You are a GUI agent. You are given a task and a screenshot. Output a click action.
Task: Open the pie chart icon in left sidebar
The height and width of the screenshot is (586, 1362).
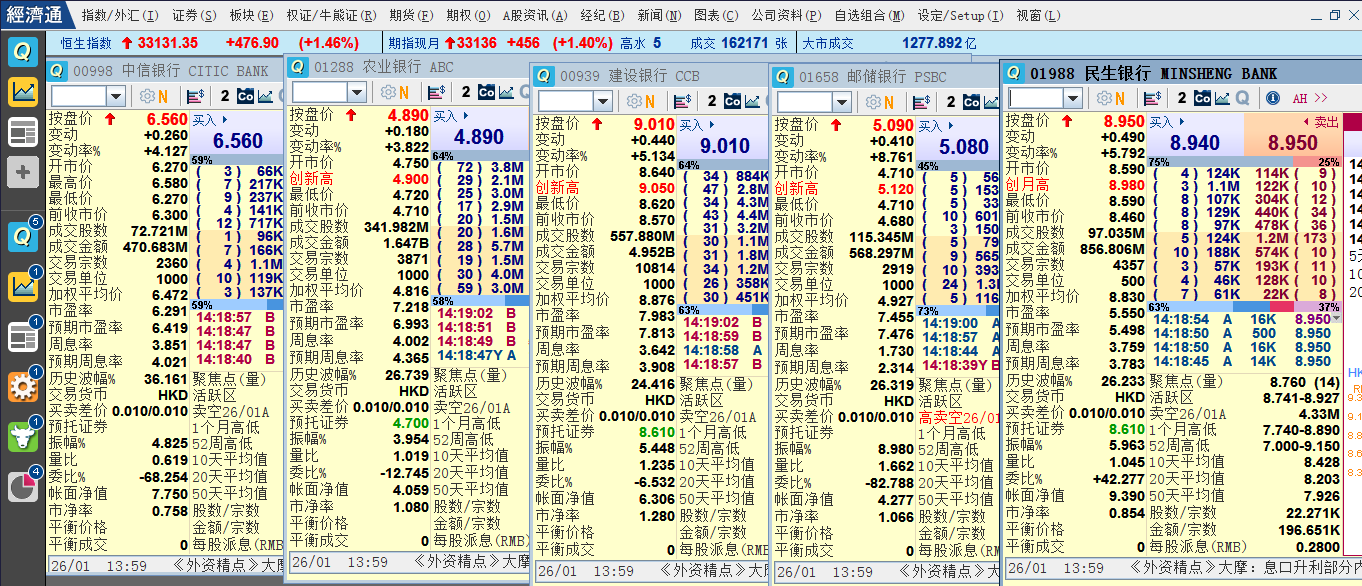coord(22,487)
